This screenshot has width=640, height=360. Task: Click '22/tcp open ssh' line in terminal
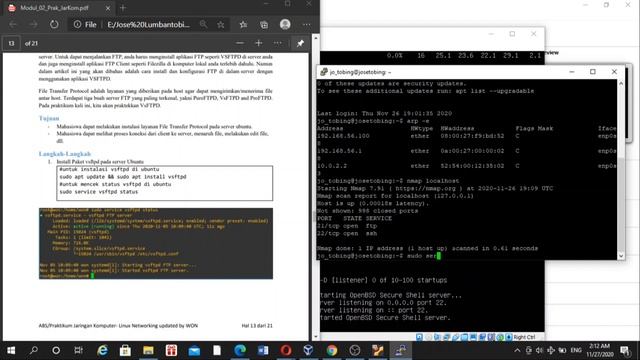[x=347, y=233]
